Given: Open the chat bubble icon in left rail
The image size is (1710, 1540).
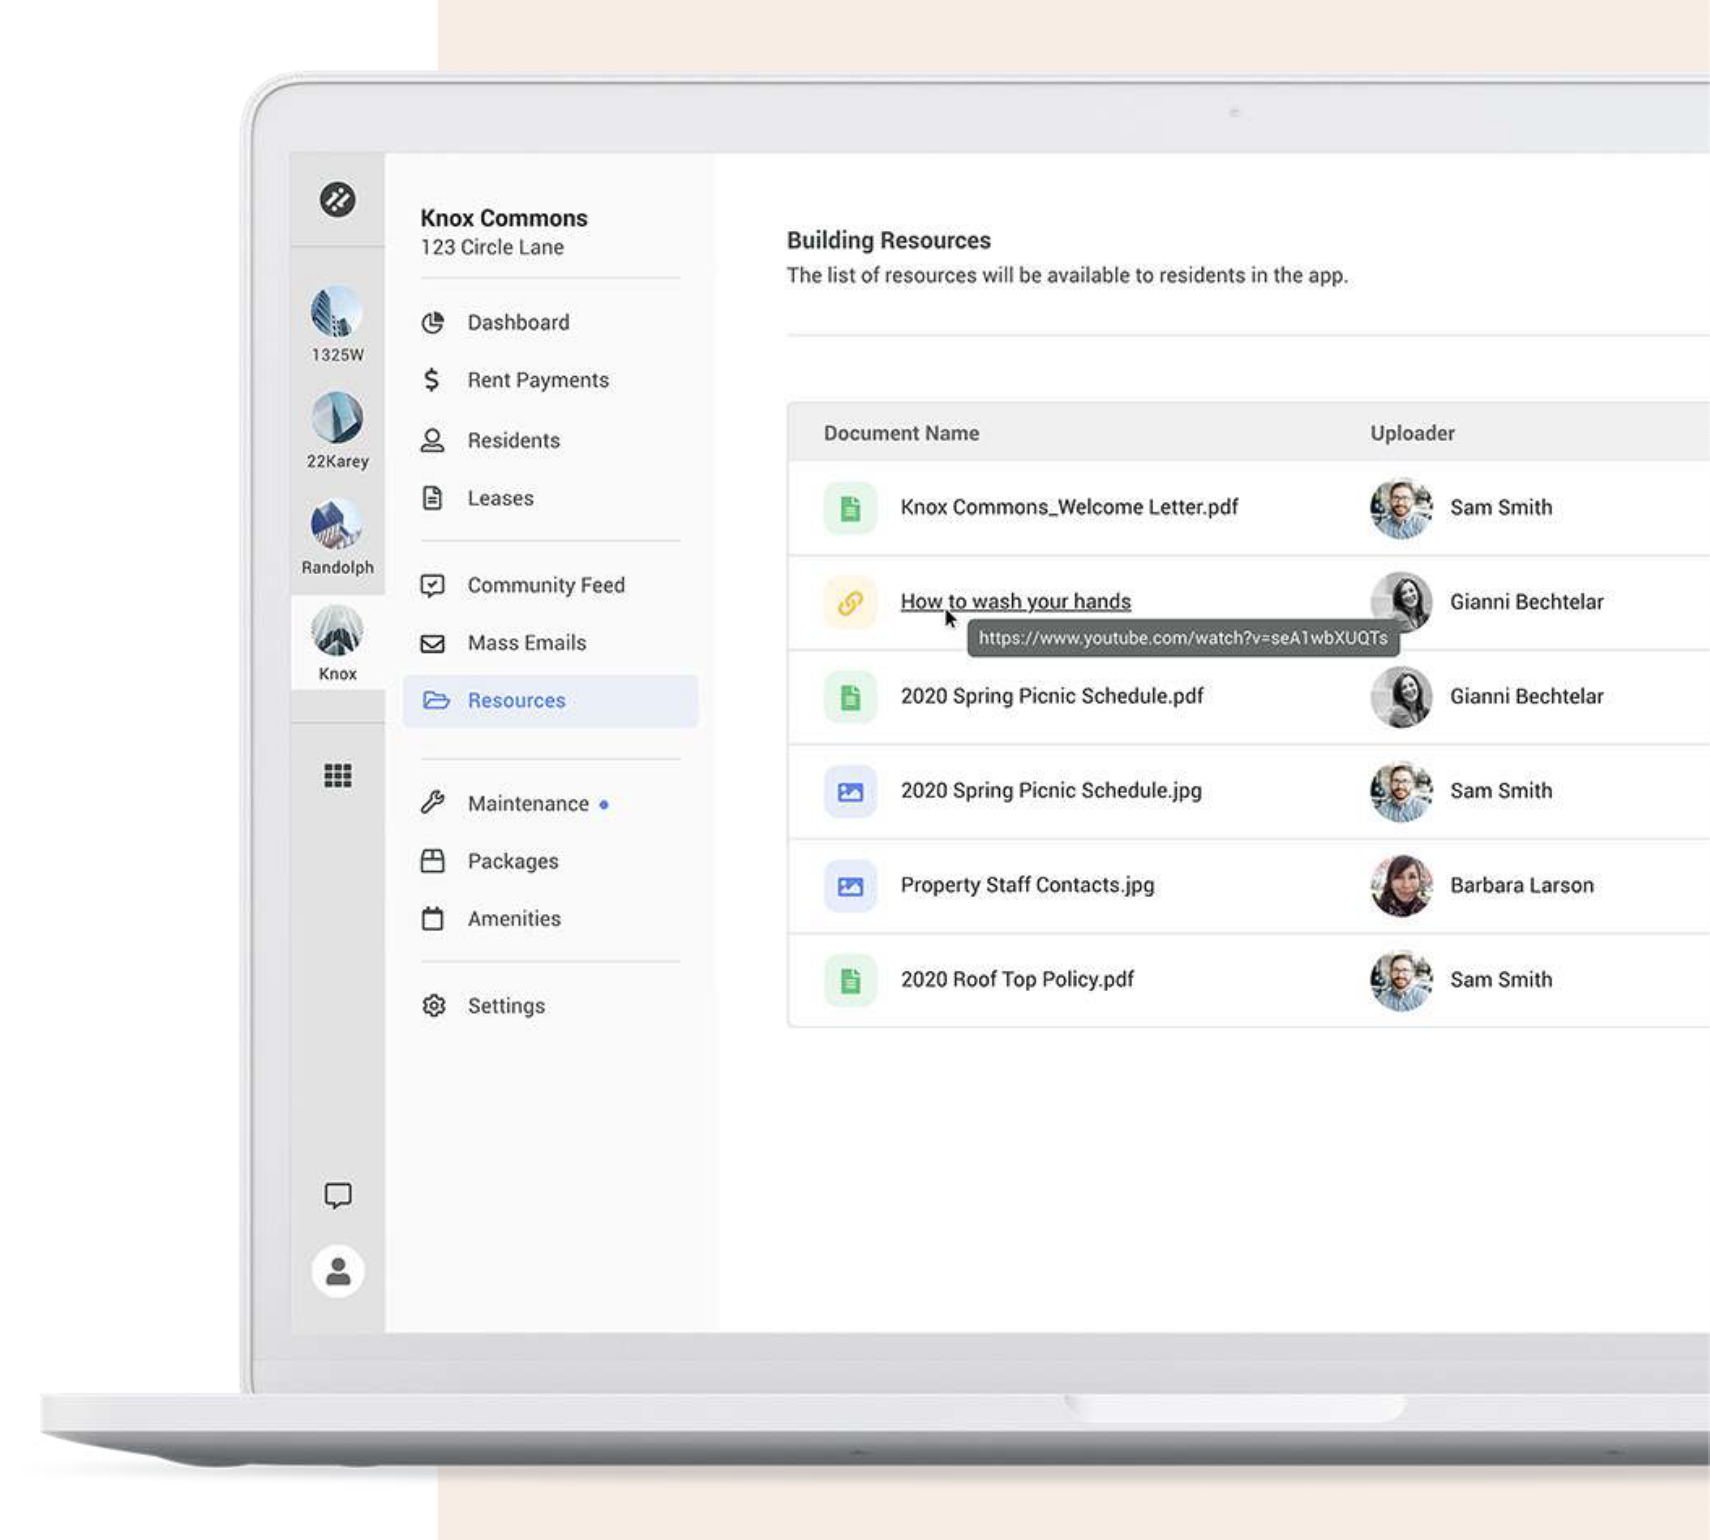Looking at the screenshot, I should [337, 1195].
